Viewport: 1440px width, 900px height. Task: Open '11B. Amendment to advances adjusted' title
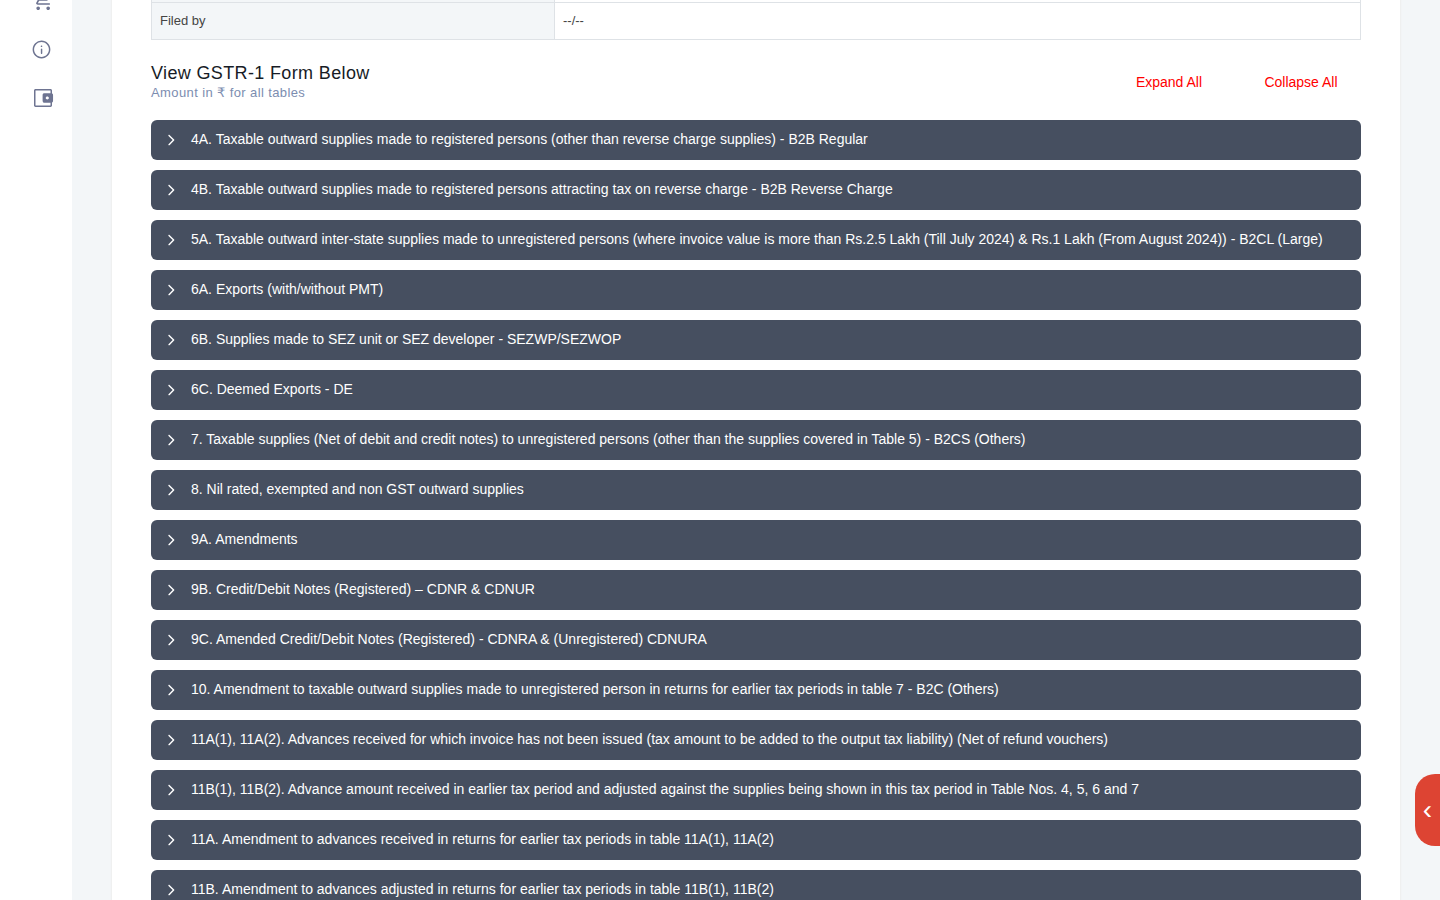(x=482, y=889)
